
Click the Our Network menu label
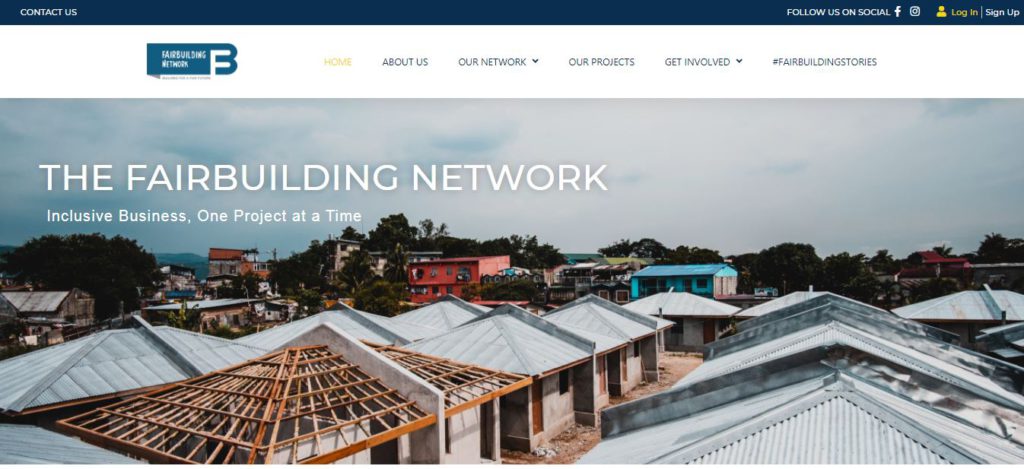coord(492,62)
